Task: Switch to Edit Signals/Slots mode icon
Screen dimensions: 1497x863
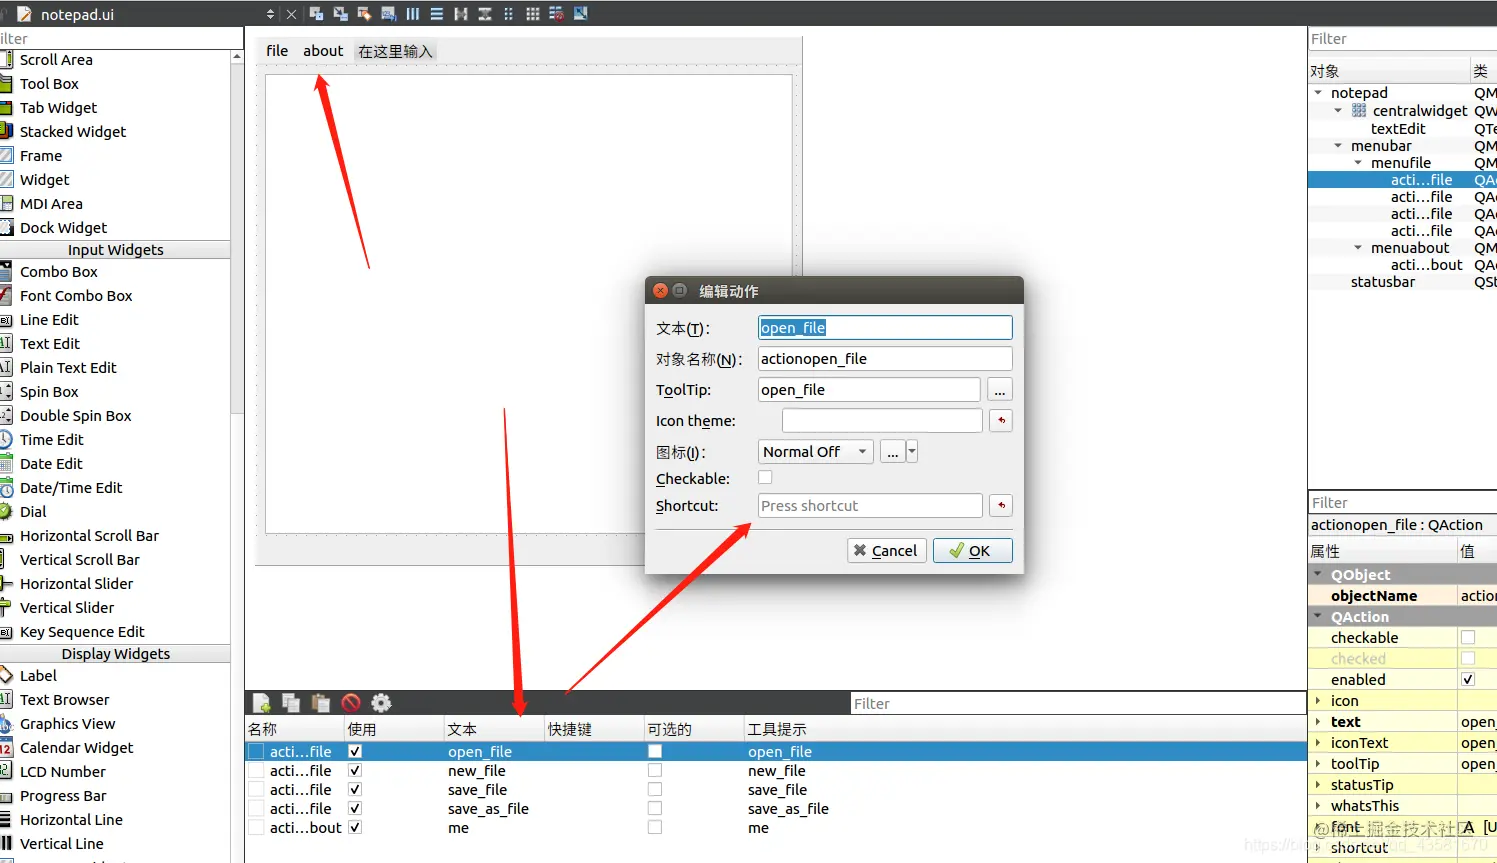Action: pos(340,14)
